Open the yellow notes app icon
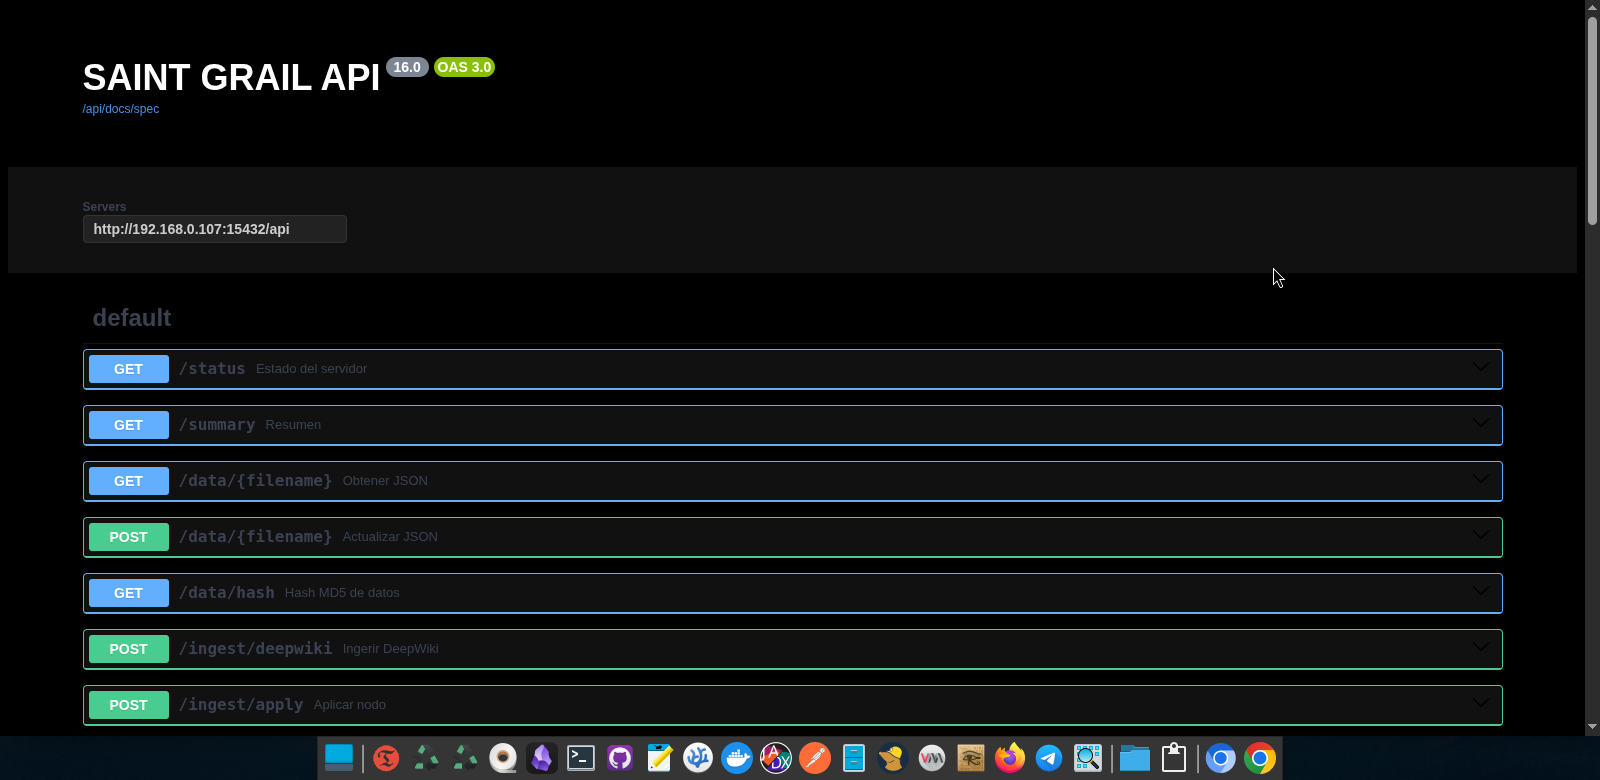1600x780 pixels. tap(659, 758)
